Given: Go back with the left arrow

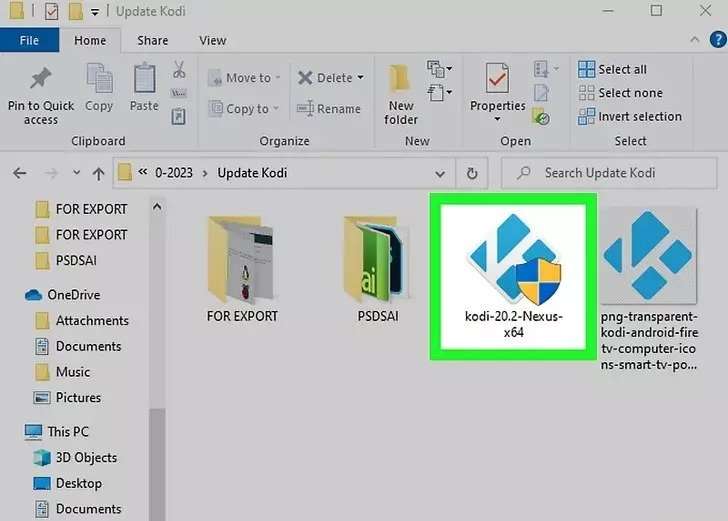Looking at the screenshot, I should point(20,173).
